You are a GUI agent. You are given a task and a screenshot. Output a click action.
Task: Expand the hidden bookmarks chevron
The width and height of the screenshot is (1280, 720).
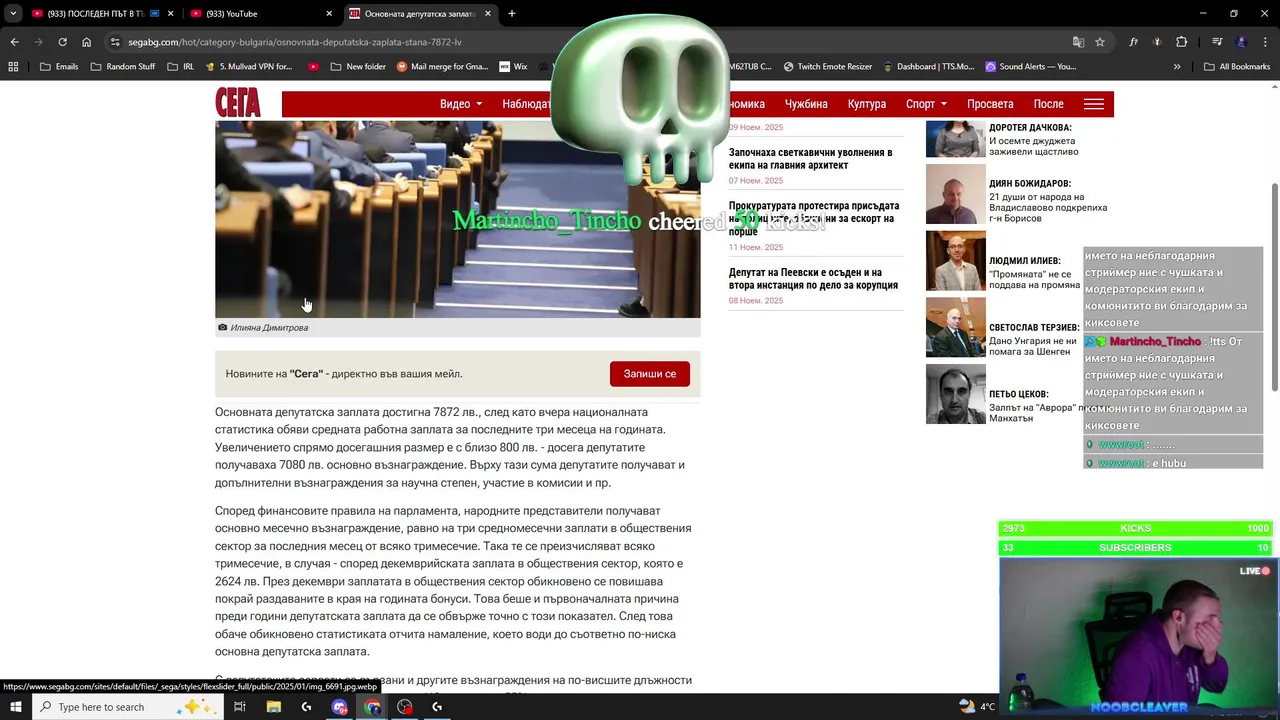click(1177, 67)
